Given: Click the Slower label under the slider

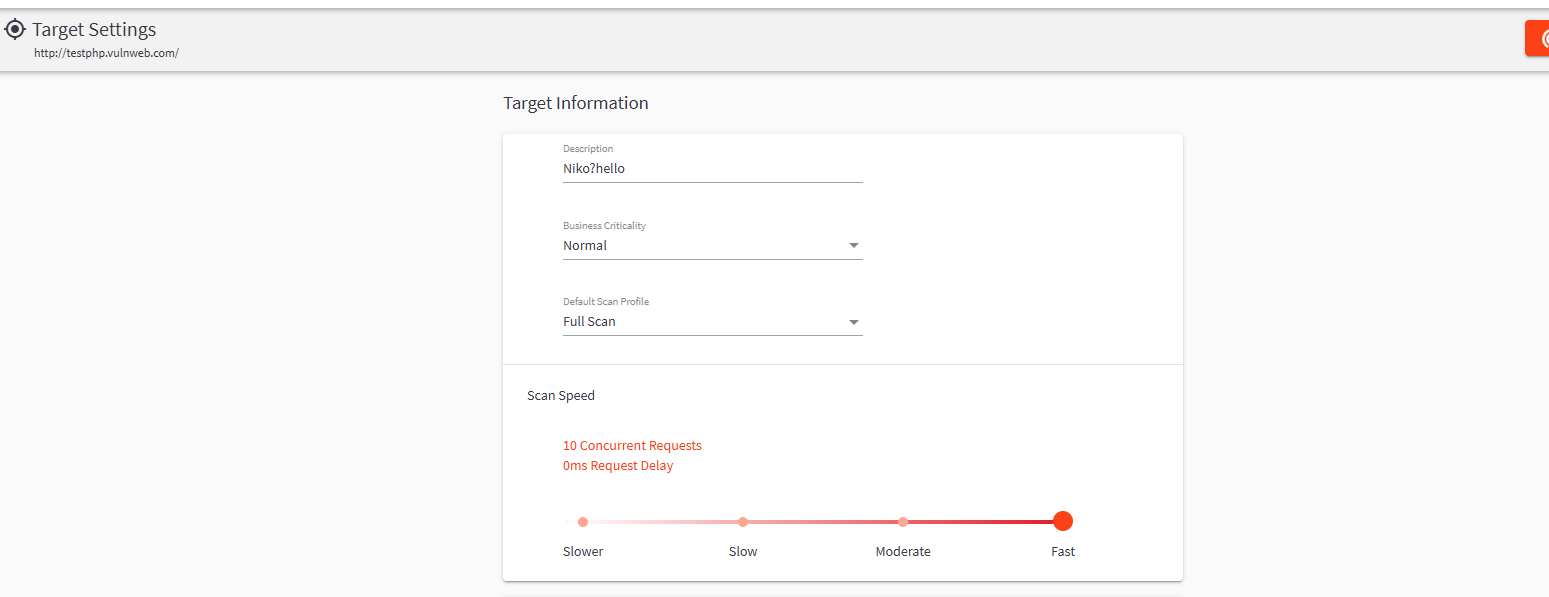Looking at the screenshot, I should pos(583,552).
